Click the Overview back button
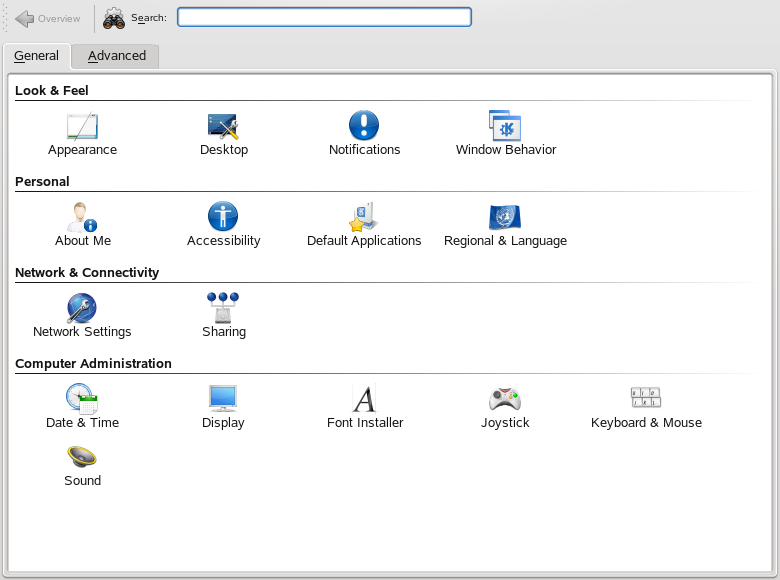780x580 pixels. [48, 18]
